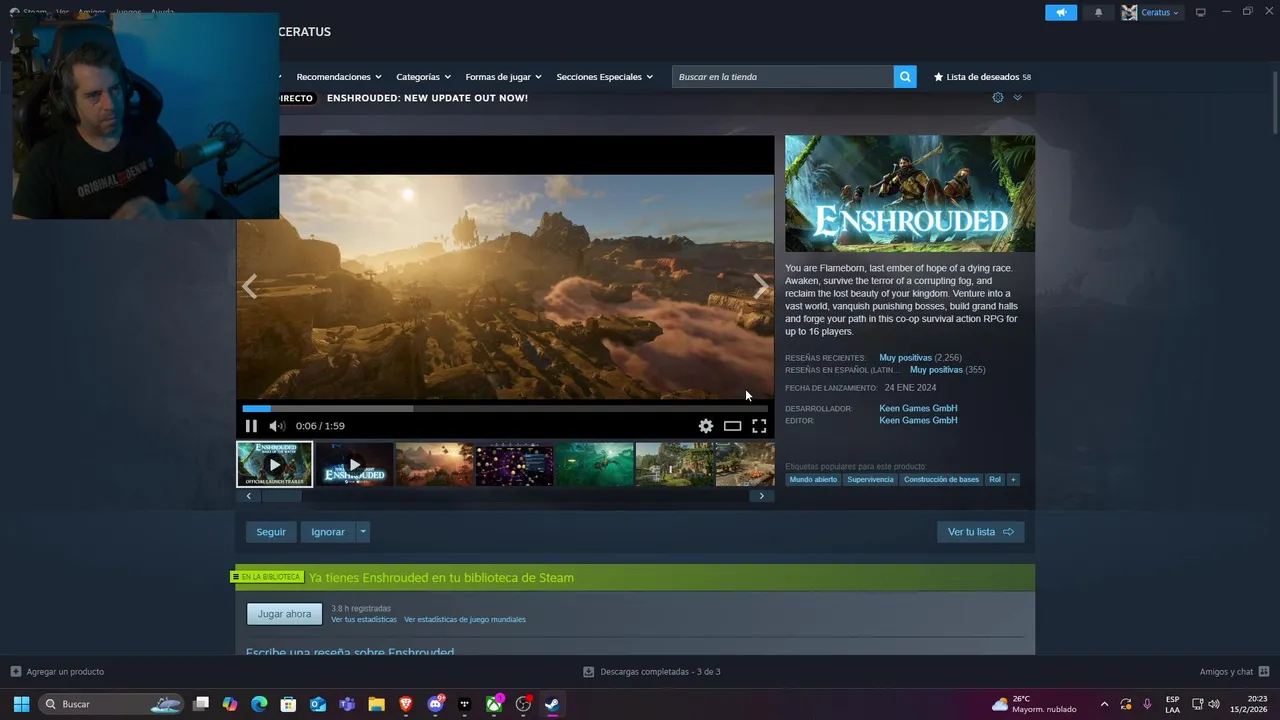This screenshot has width=1280, height=720.
Task: Expand Formas de jugar menu
Action: click(503, 77)
